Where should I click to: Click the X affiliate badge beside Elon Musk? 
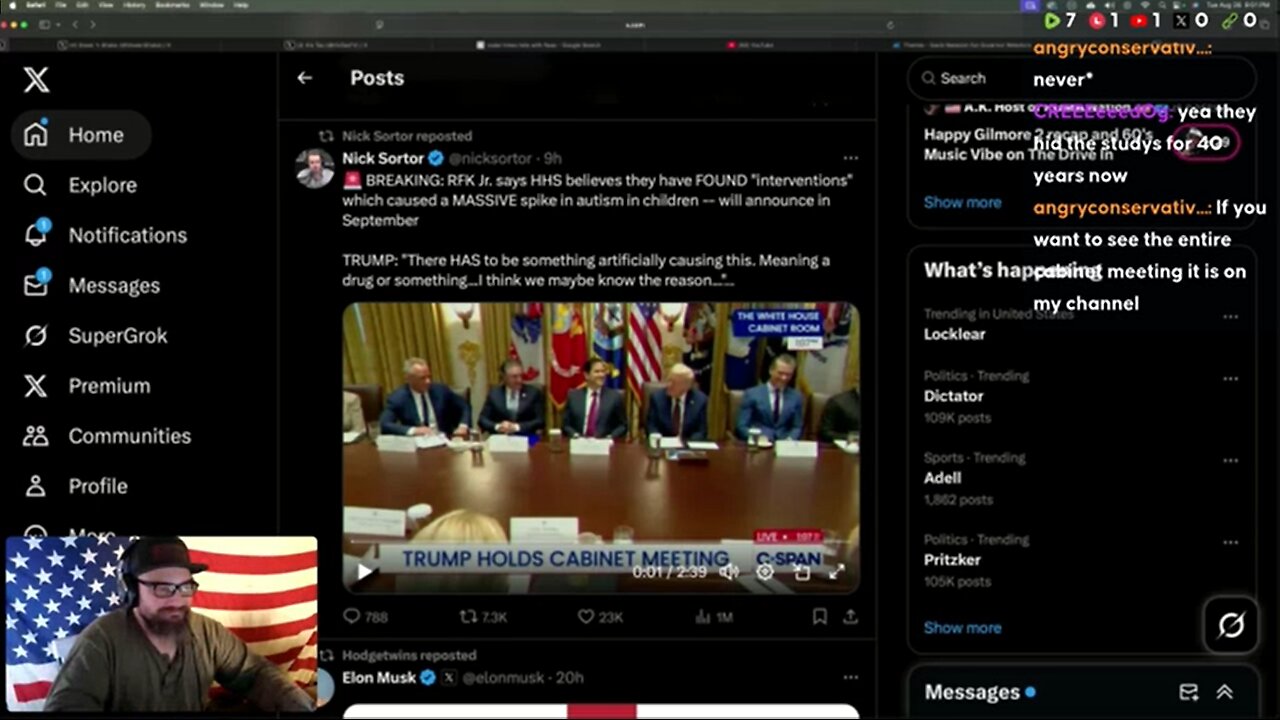(x=449, y=678)
